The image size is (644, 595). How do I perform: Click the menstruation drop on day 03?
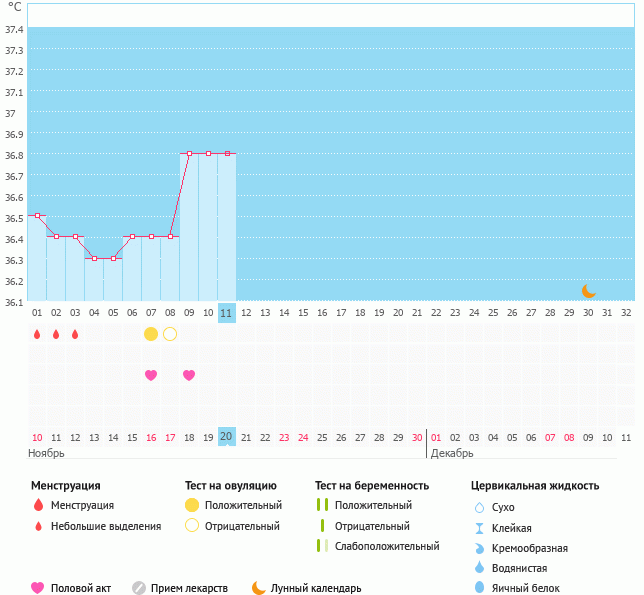pos(75,334)
